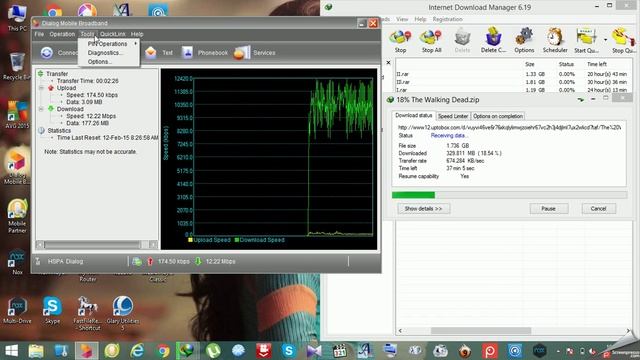Click Start Queue in IDM toolbar
Screen dimensions: 640x360
pyautogui.click(x=587, y=41)
